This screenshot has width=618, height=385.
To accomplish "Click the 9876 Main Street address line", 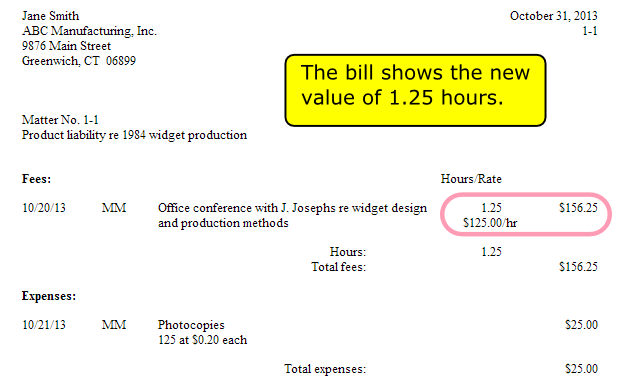I will click(x=66, y=46).
